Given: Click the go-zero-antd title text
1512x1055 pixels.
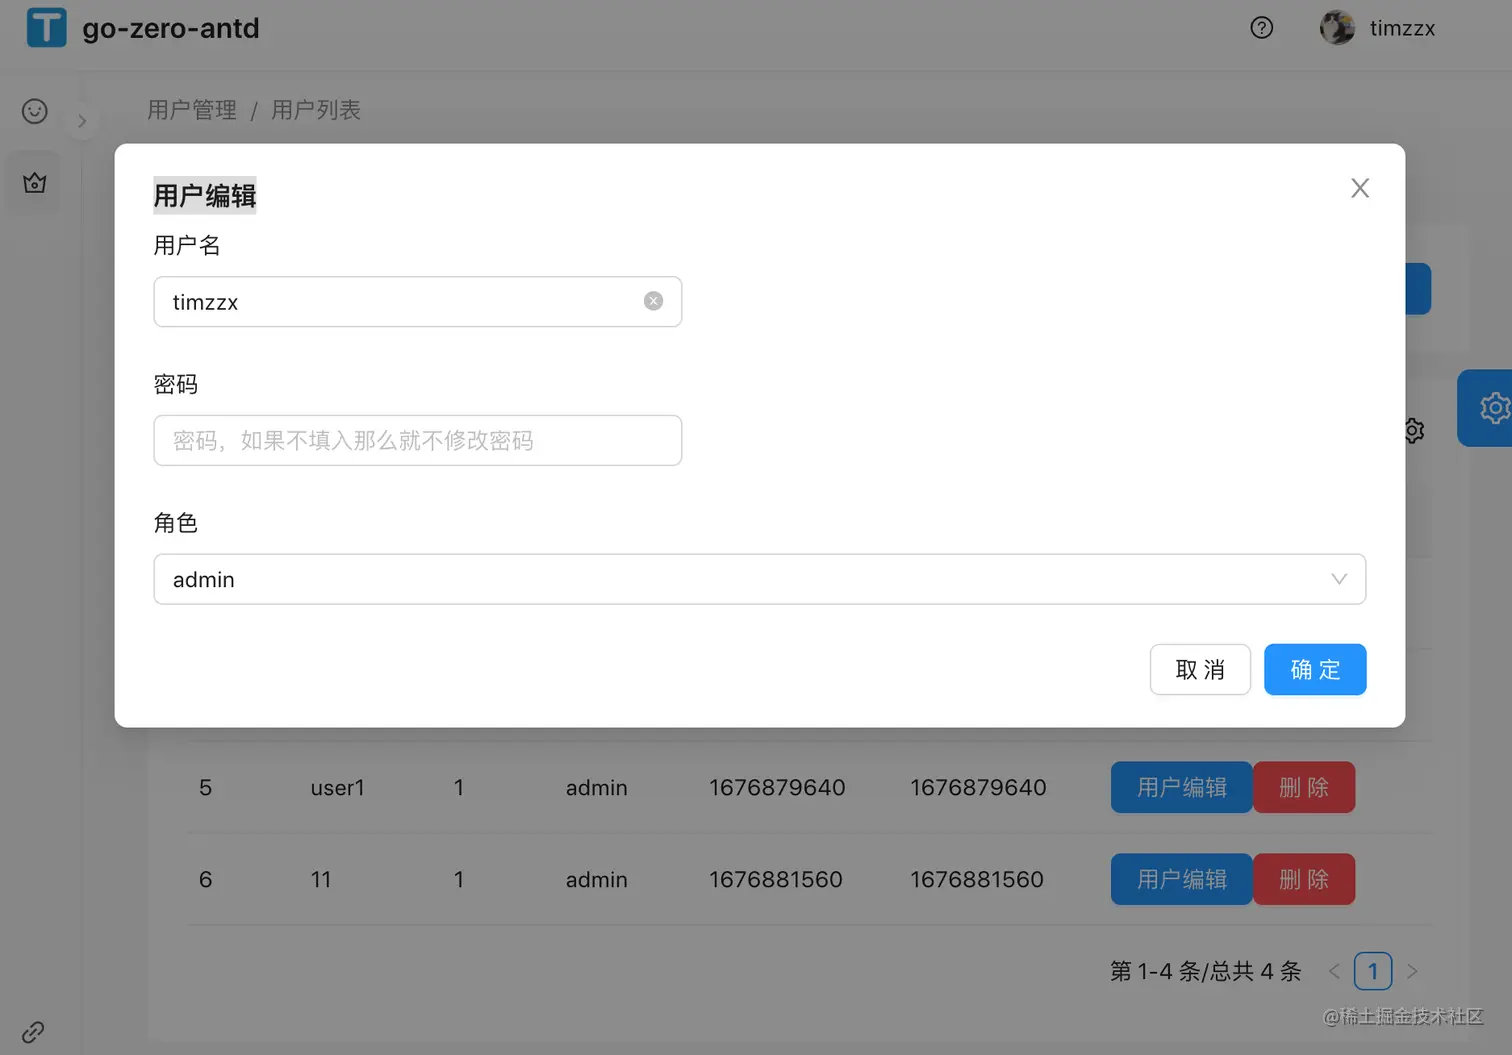Looking at the screenshot, I should (171, 28).
